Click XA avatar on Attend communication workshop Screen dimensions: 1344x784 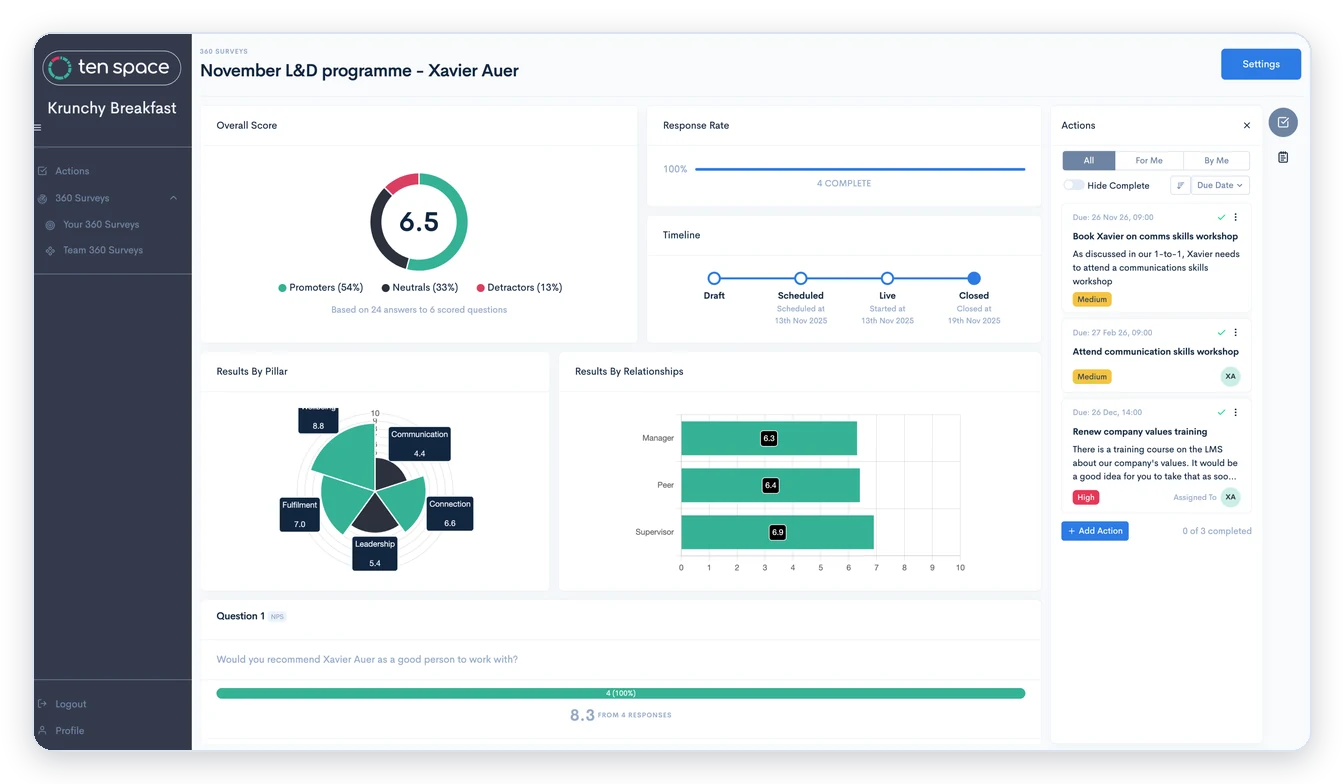coord(1230,376)
